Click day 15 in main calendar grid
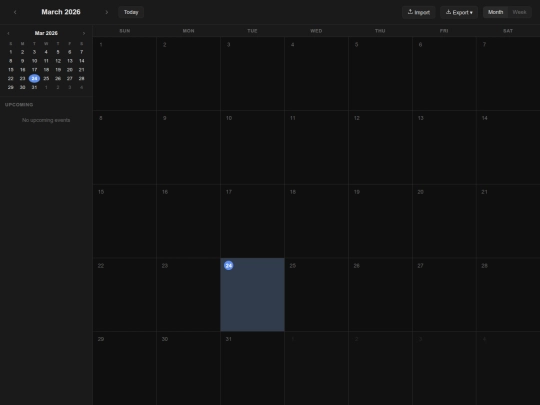Image resolution: width=540 pixels, height=405 pixels. click(125, 221)
